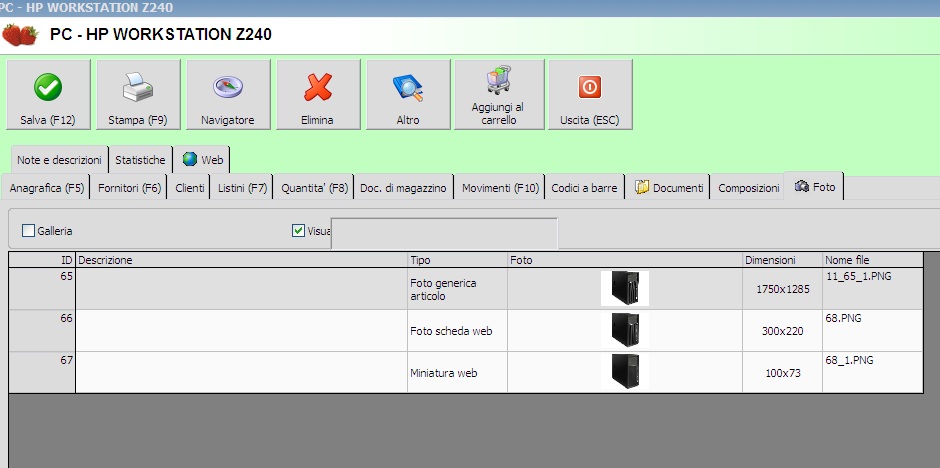Click the Descrizione column header
Viewport: 940px width, 468px height.
click(x=242, y=260)
